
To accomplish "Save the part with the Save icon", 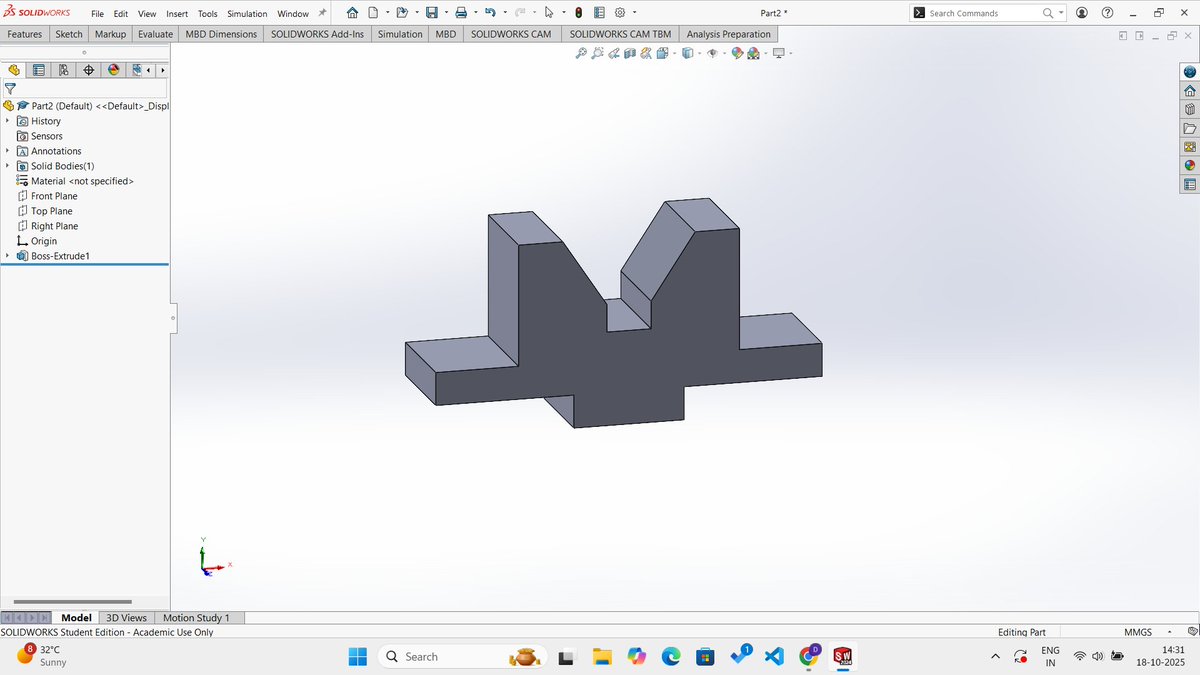I will 431,13.
